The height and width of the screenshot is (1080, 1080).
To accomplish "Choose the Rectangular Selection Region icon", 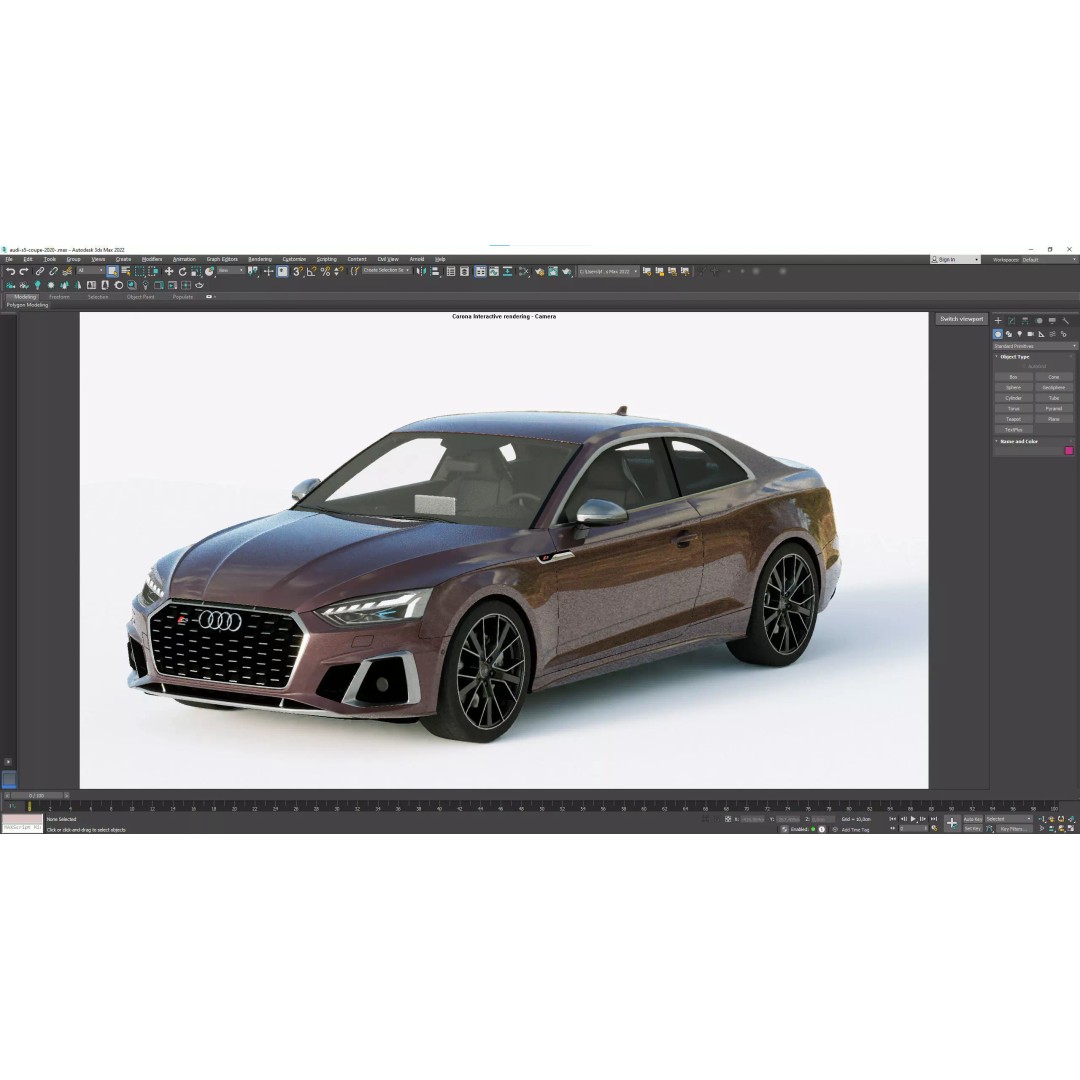I will pos(140,271).
